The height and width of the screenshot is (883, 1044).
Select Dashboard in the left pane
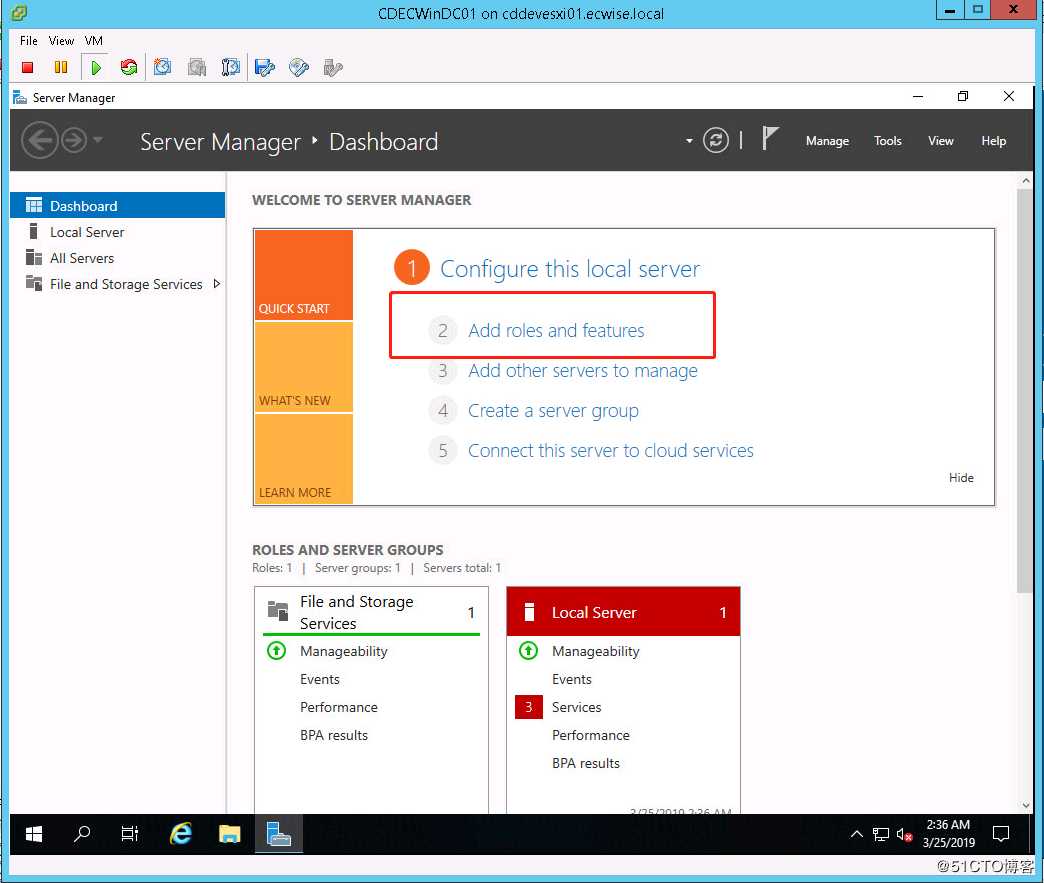117,205
